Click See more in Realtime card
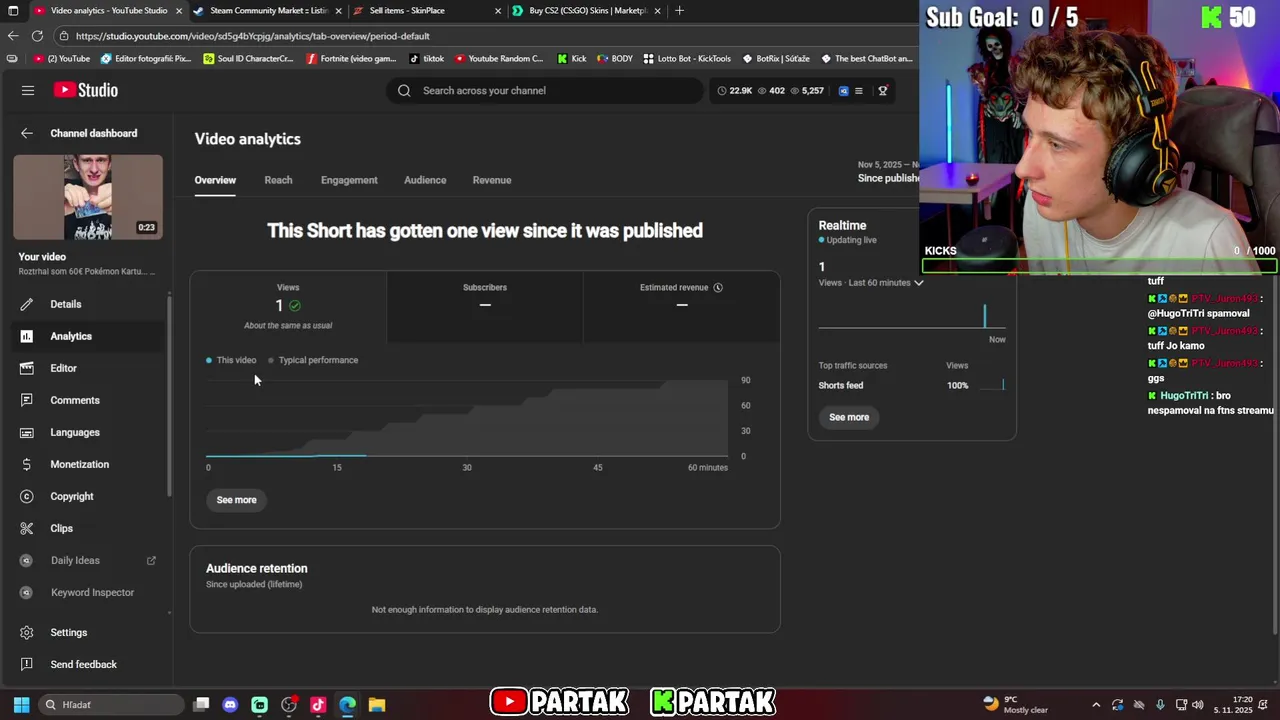This screenshot has height=720, width=1280. point(849,417)
